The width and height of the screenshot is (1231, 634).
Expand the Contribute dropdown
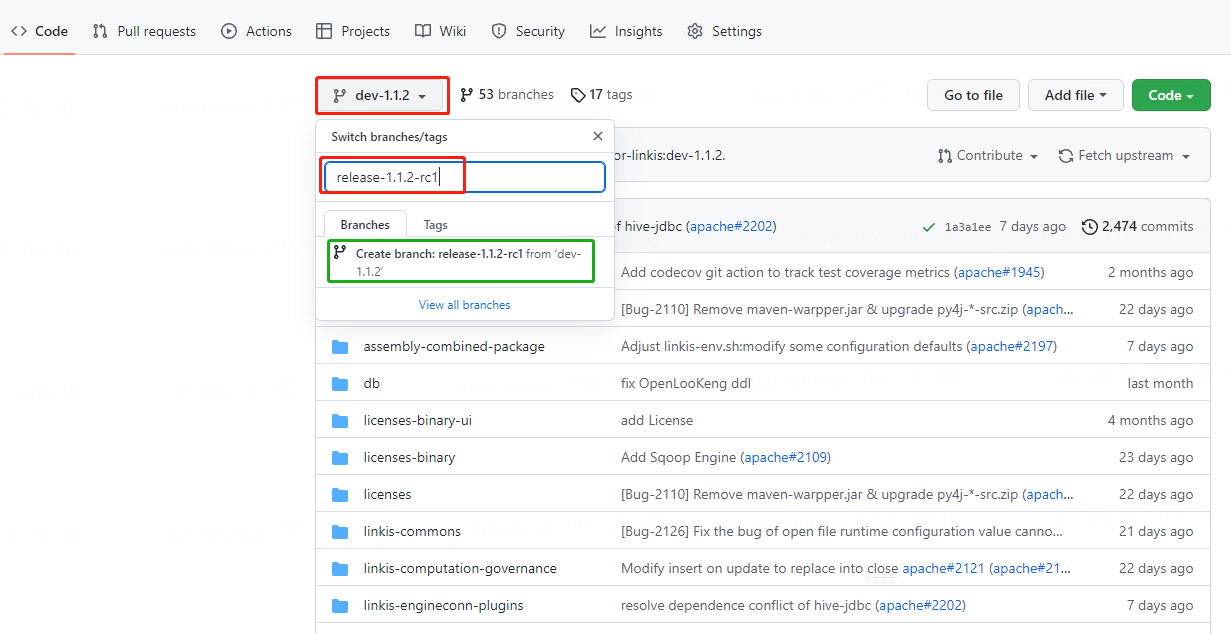[987, 156]
